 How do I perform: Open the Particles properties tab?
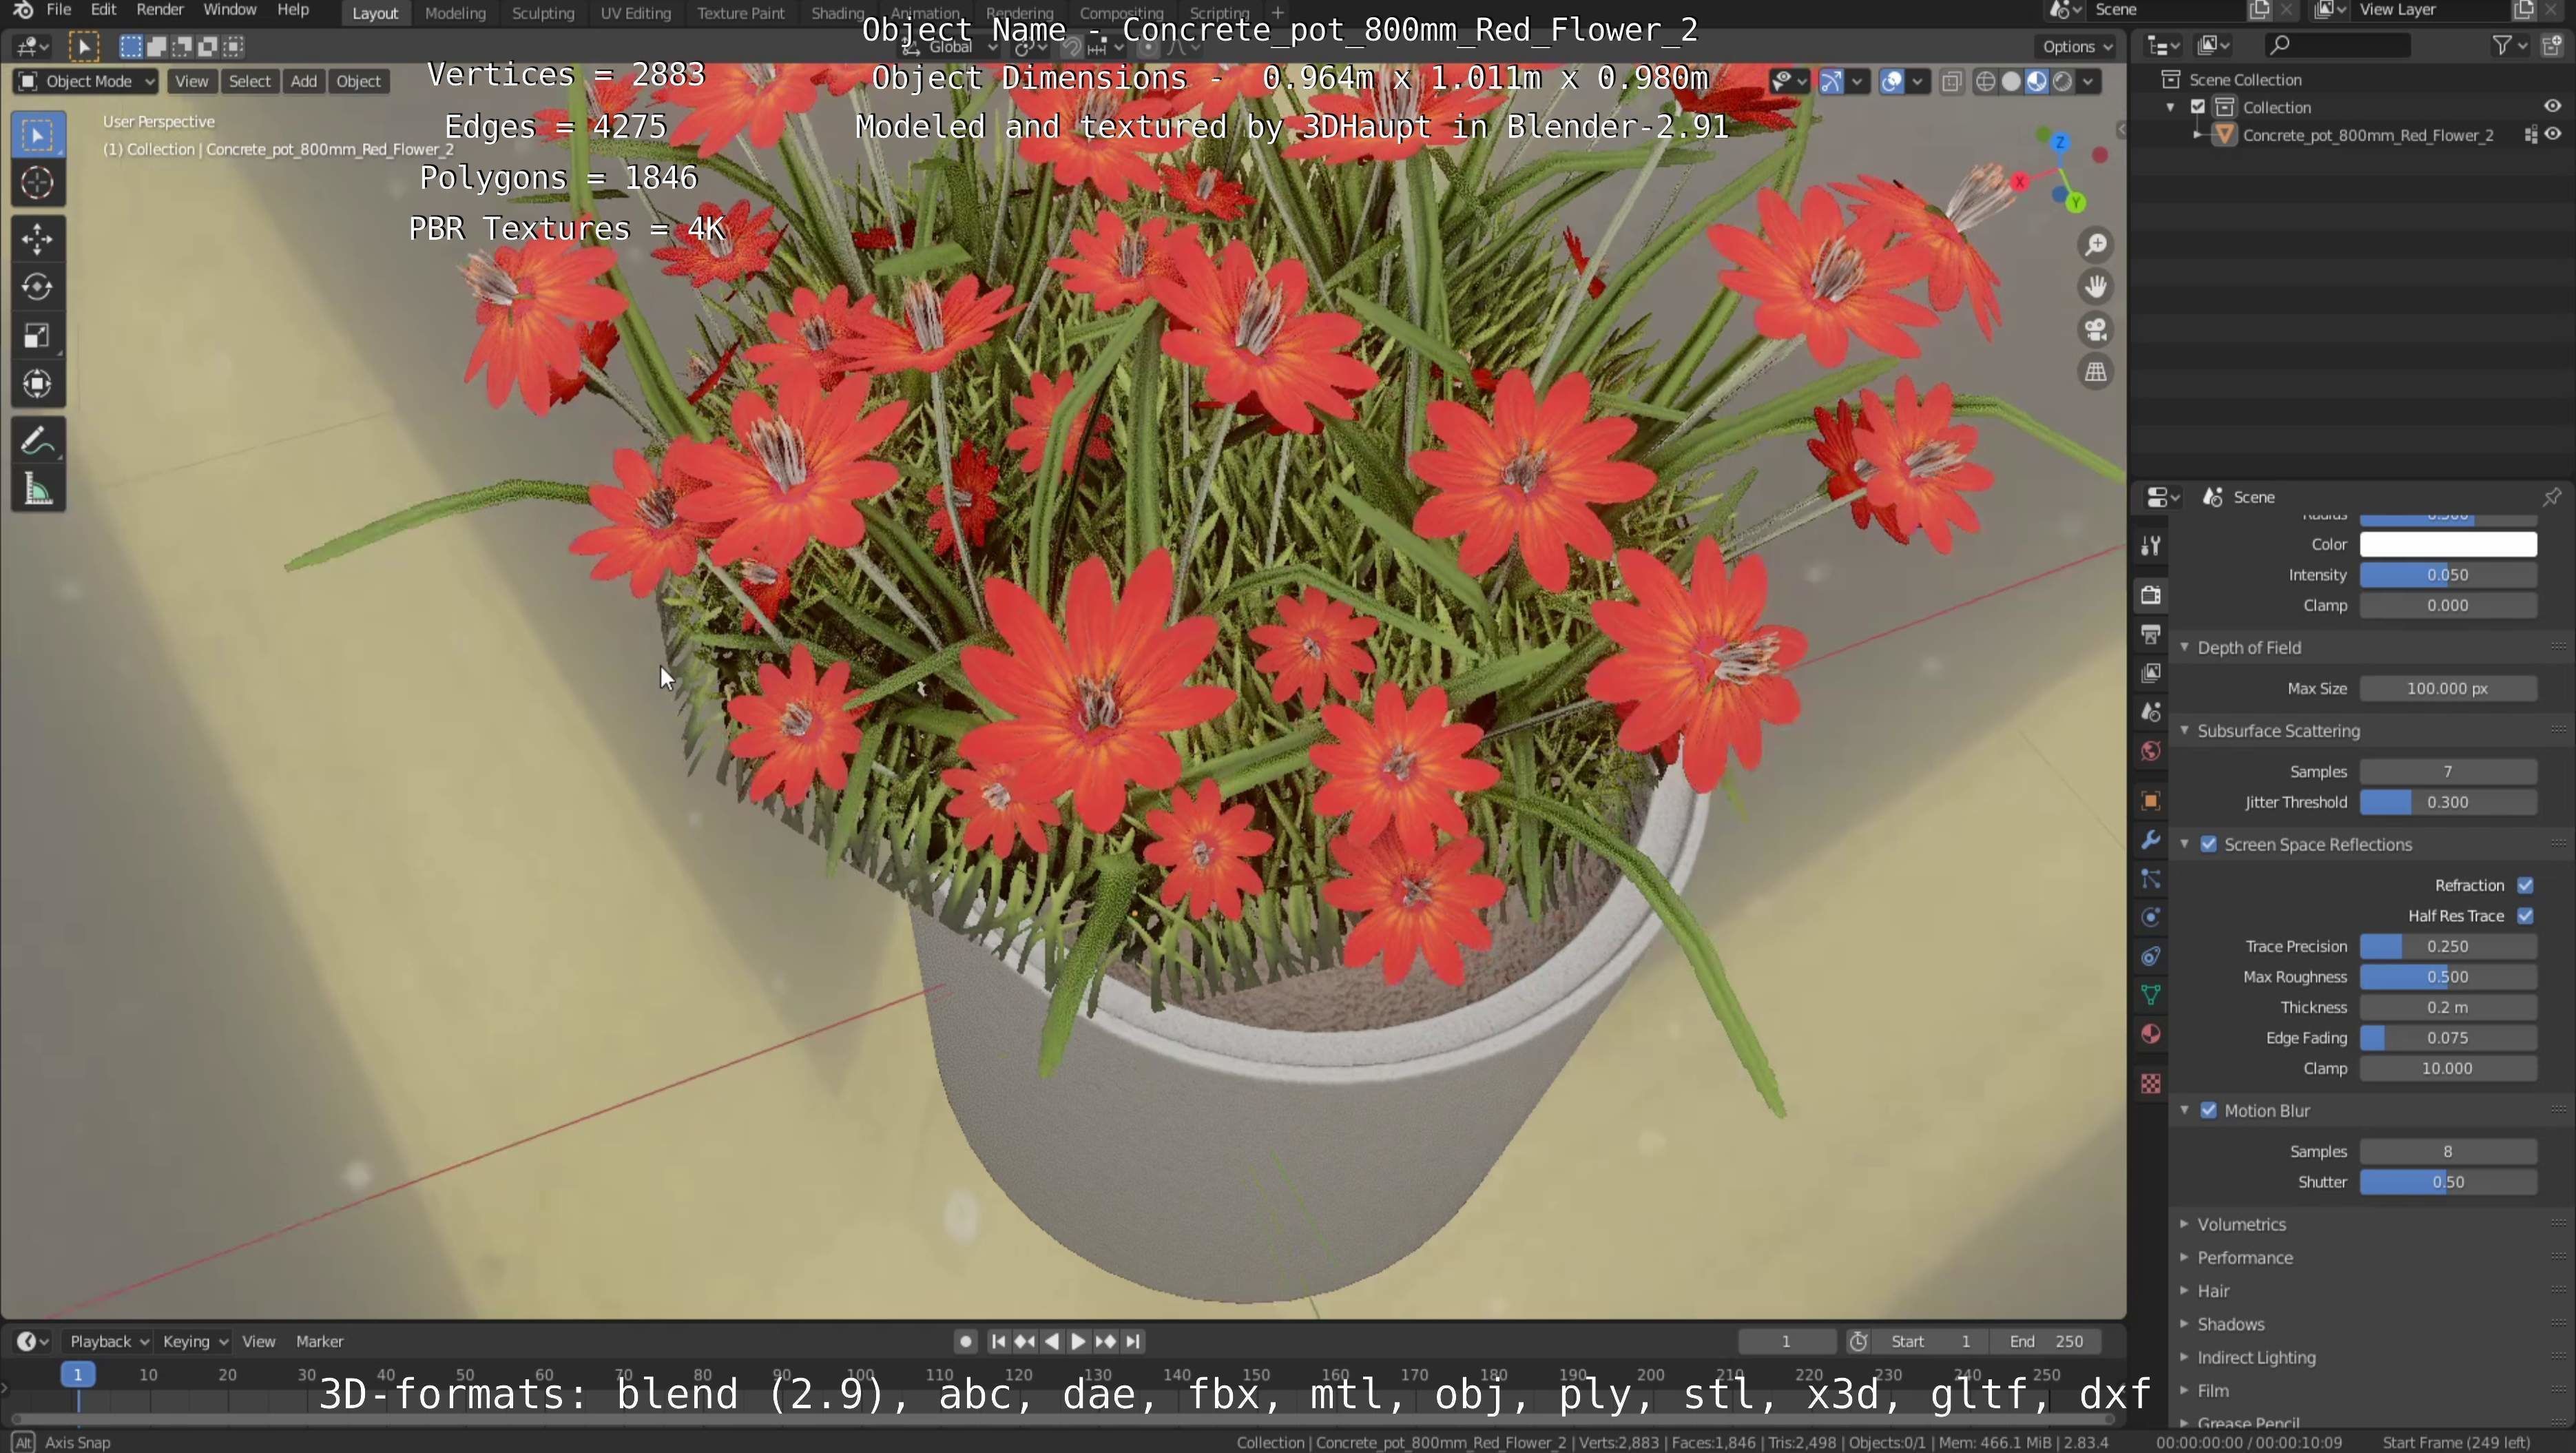[x=2150, y=879]
